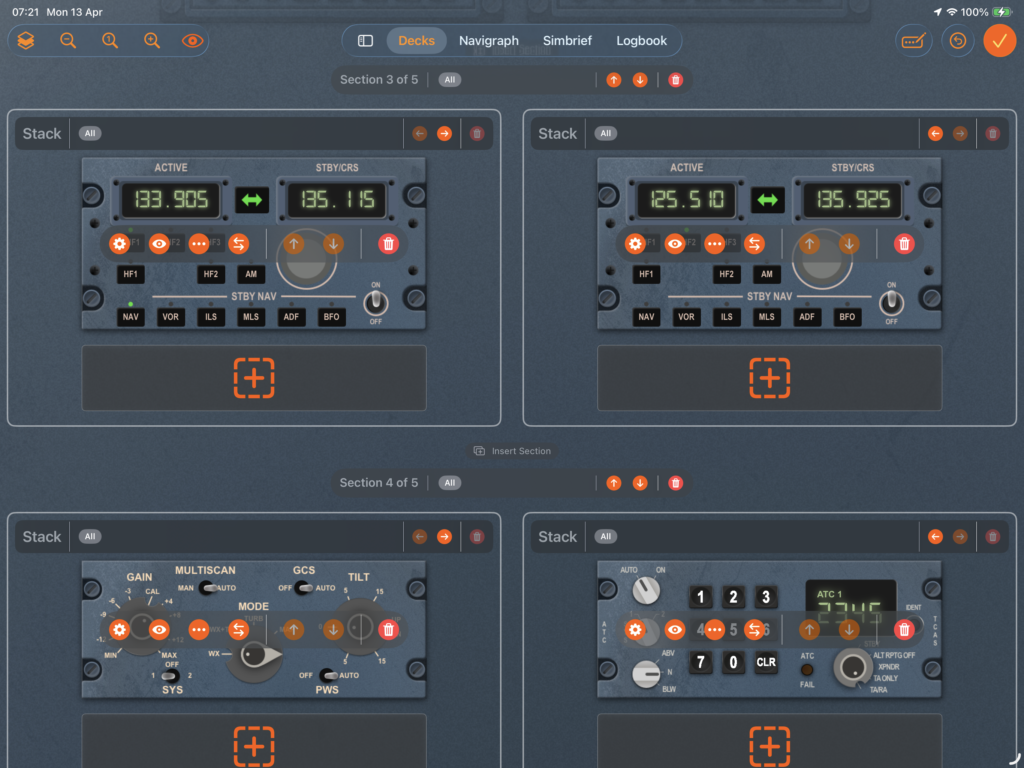
Task: Open the 'All' filter on the top-left Stack
Action: 90,134
